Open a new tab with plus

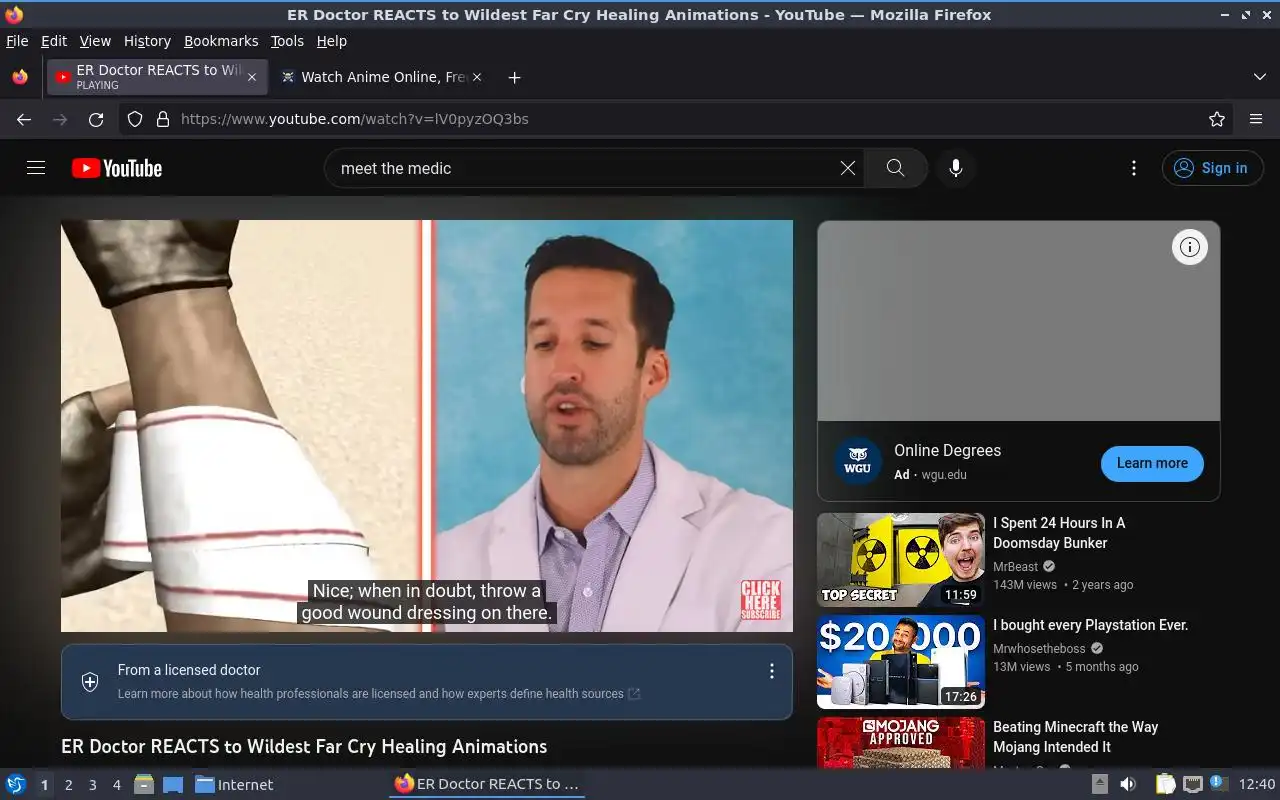[x=514, y=77]
